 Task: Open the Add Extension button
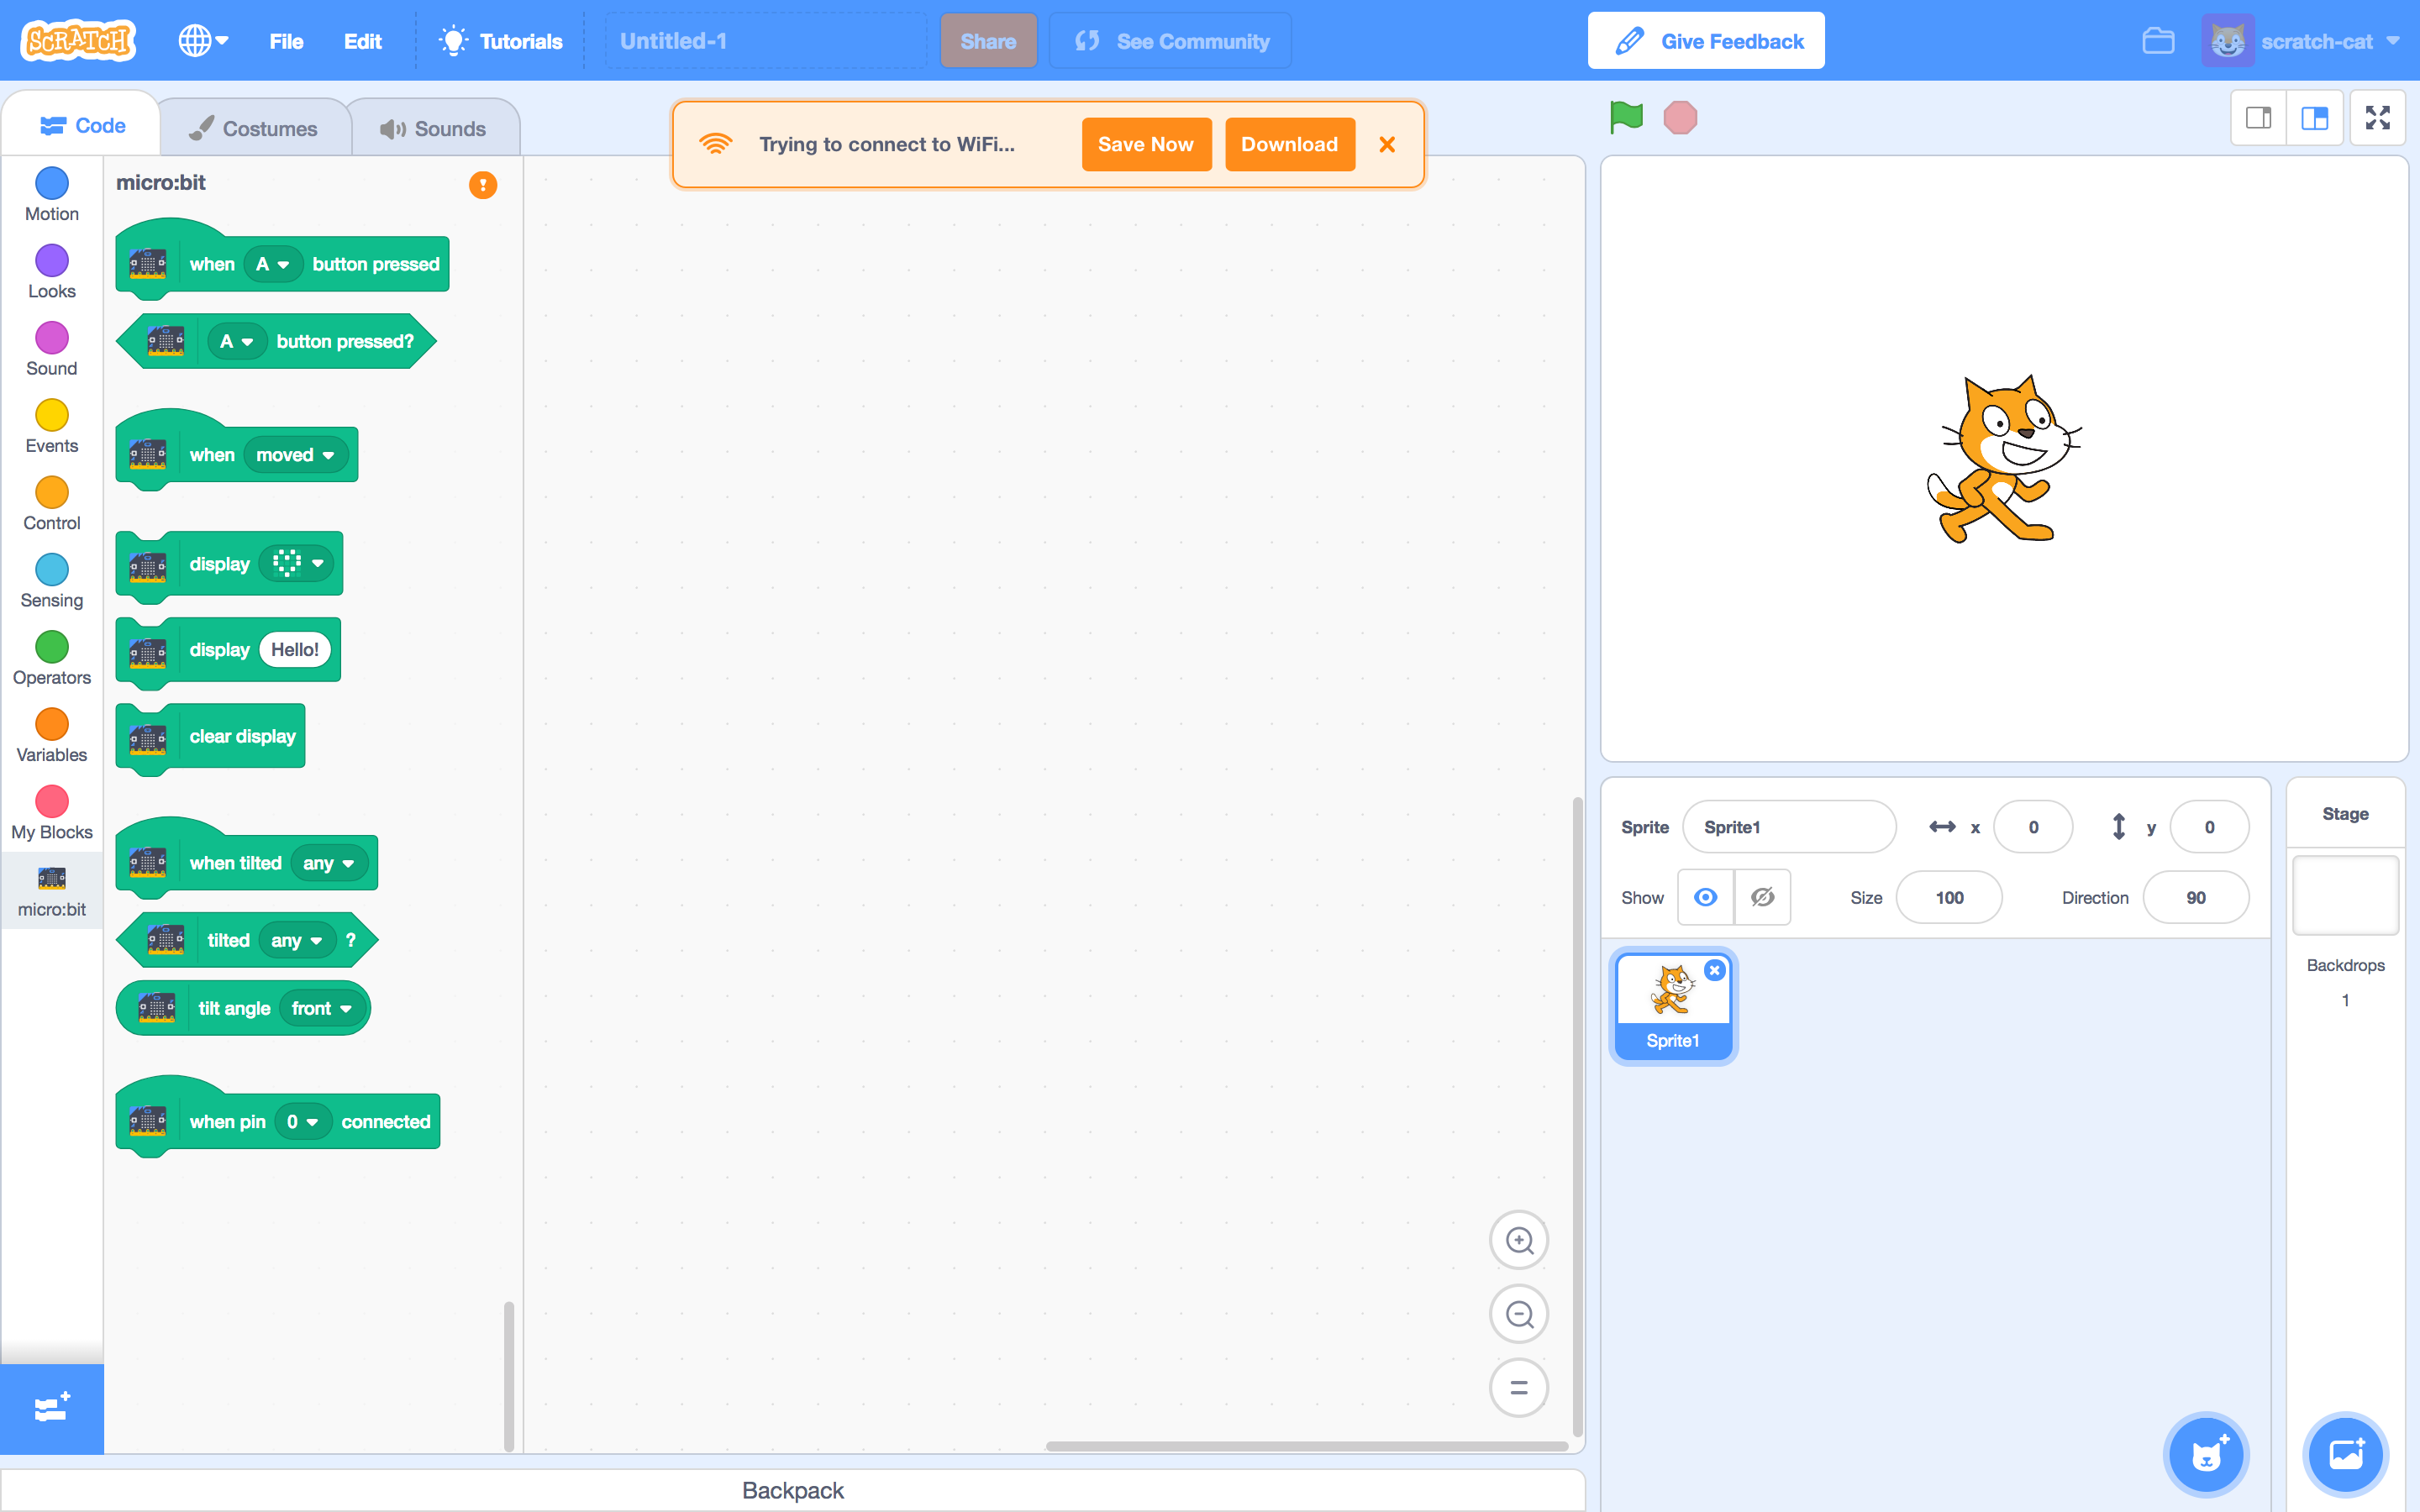point(51,1408)
